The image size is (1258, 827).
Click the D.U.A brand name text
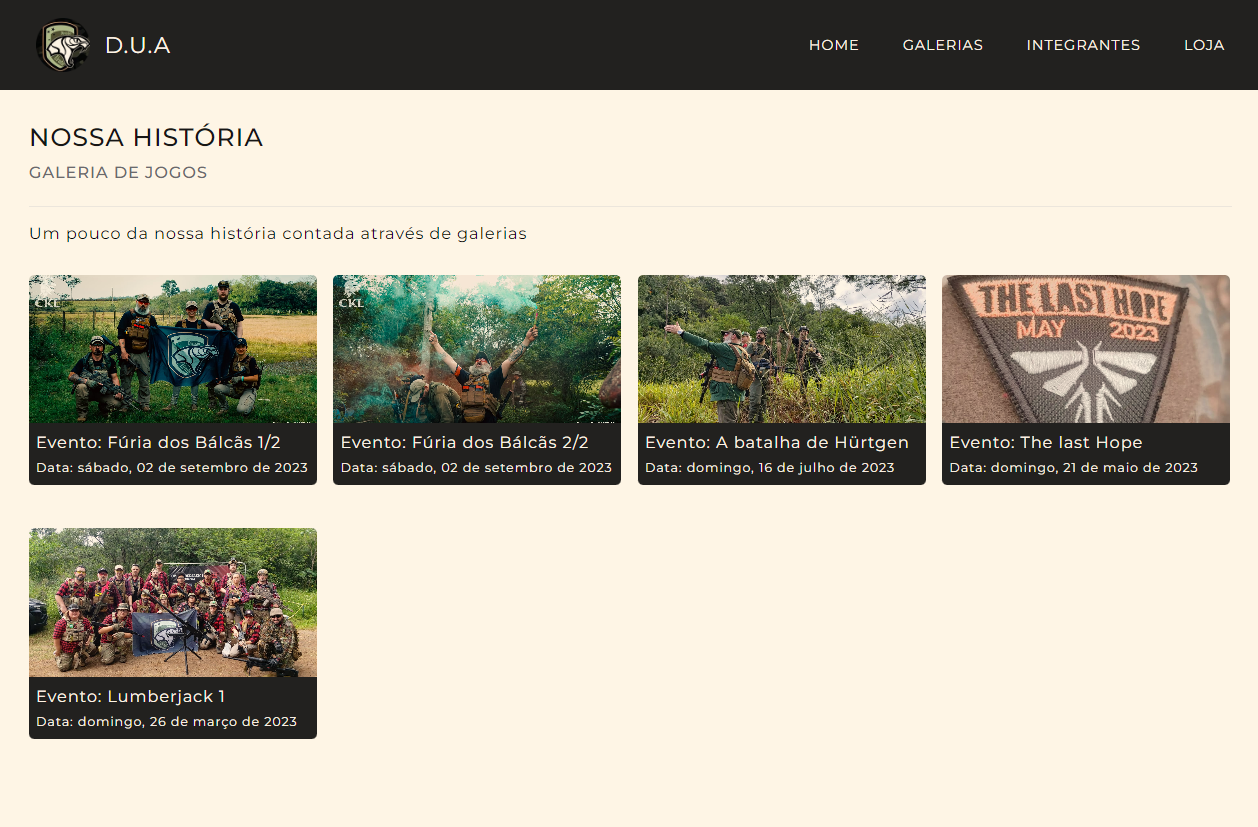pyautogui.click(x=138, y=46)
